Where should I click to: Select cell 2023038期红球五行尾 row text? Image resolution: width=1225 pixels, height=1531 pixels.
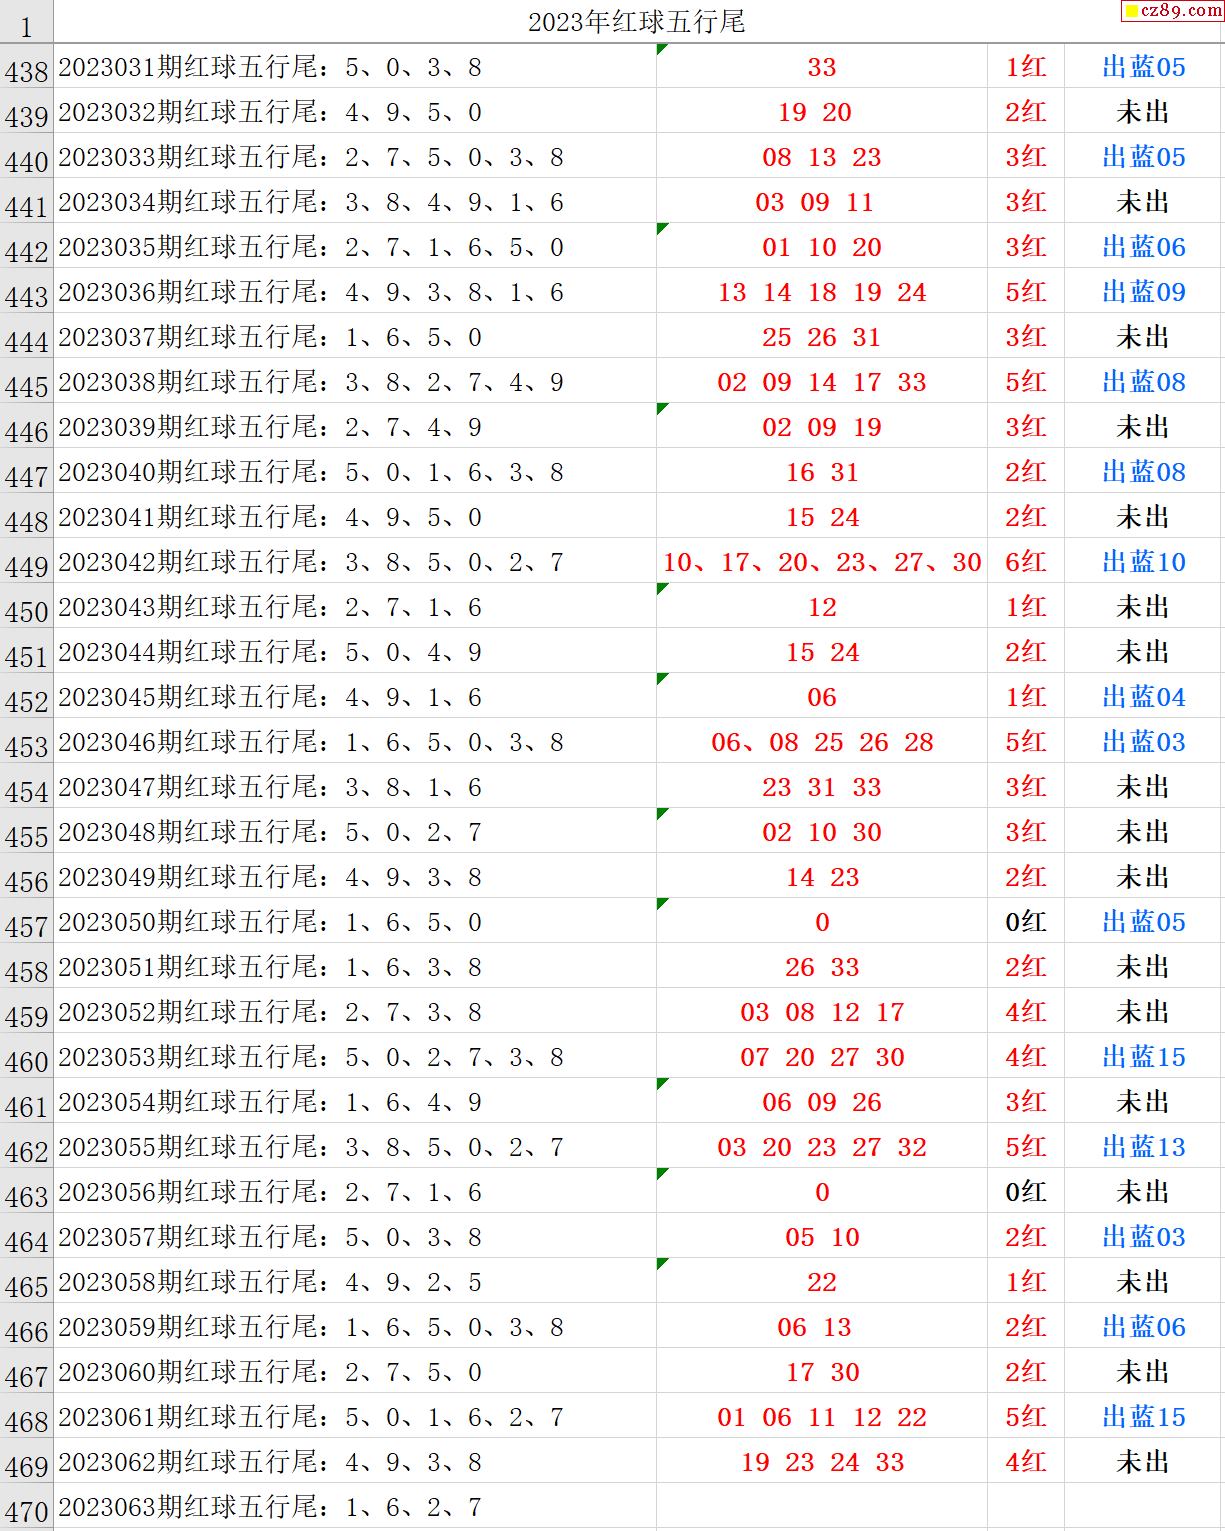point(355,382)
